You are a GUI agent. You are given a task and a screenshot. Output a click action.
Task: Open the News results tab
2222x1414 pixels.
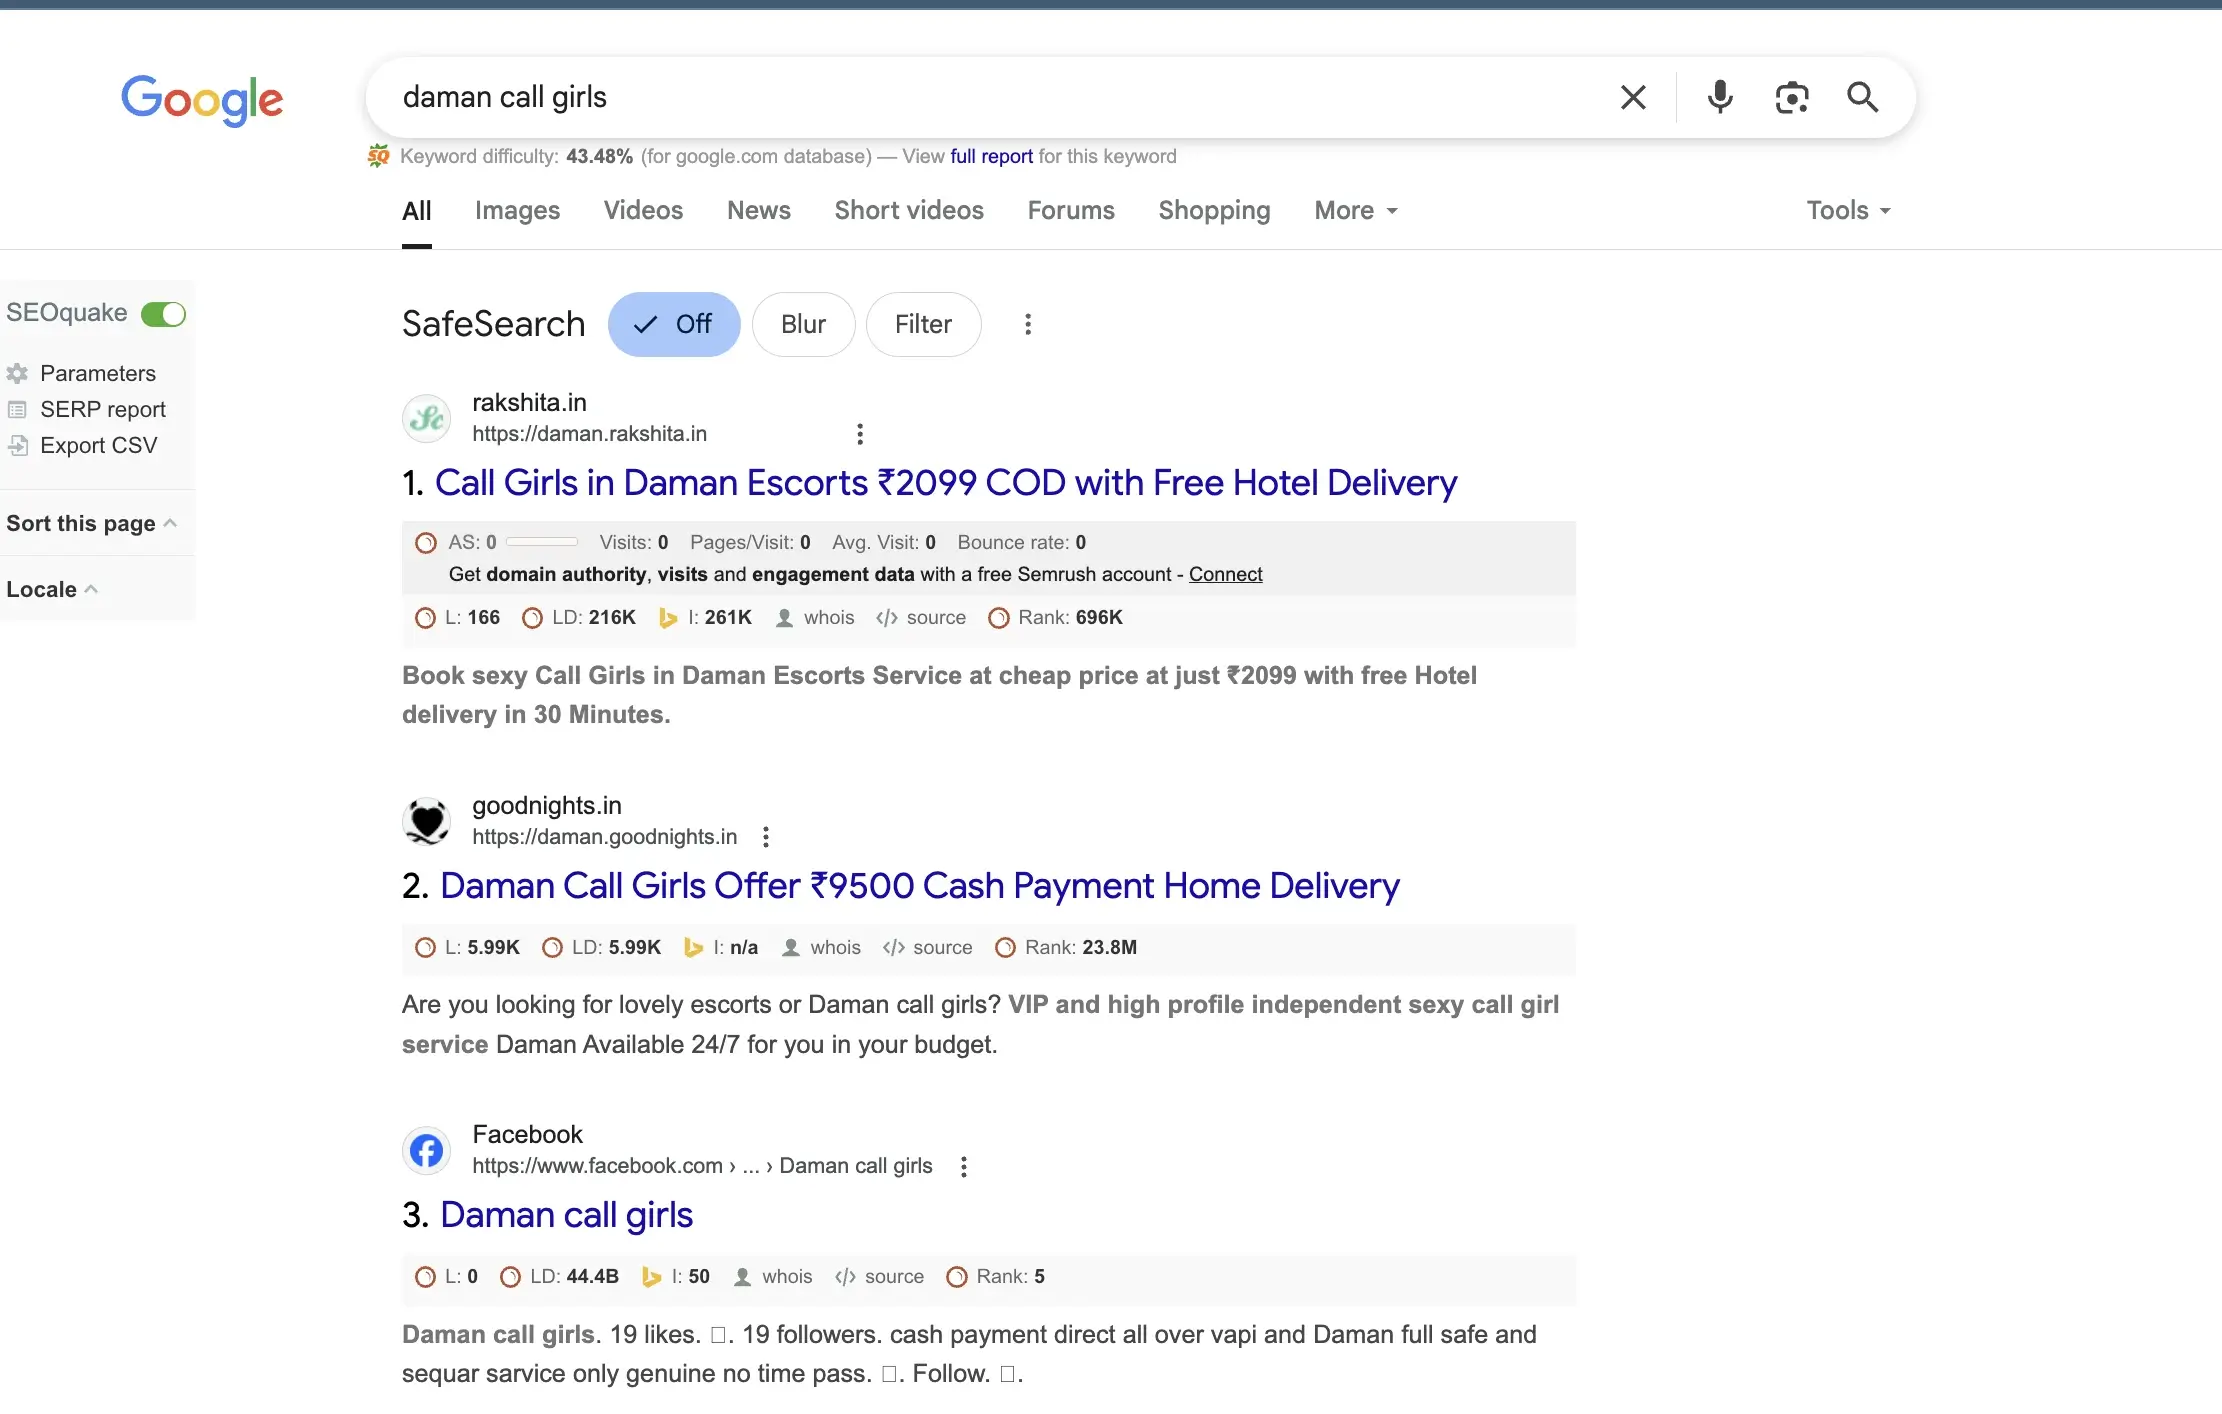tap(758, 210)
